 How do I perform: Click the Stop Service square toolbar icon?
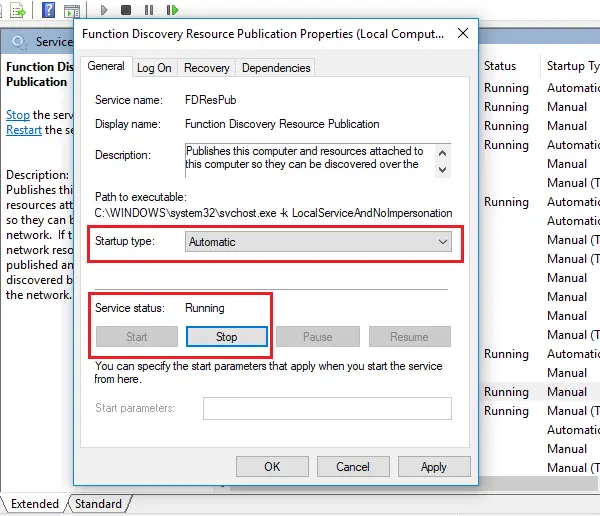(126, 10)
